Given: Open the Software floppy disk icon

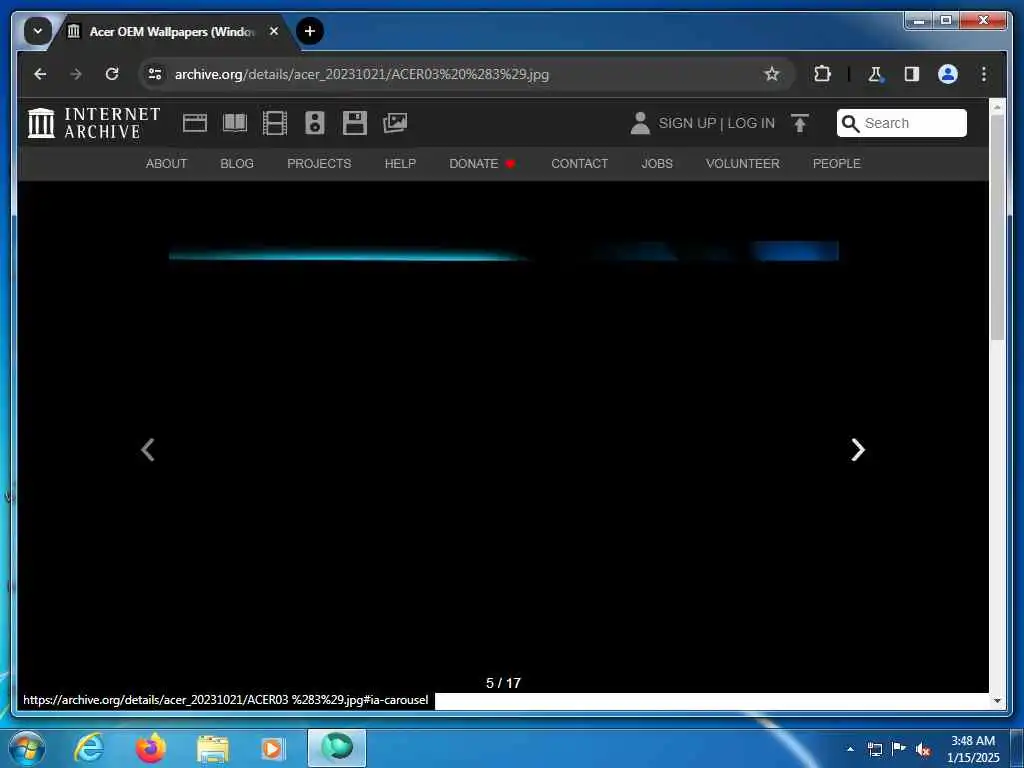Looking at the screenshot, I should tap(355, 123).
